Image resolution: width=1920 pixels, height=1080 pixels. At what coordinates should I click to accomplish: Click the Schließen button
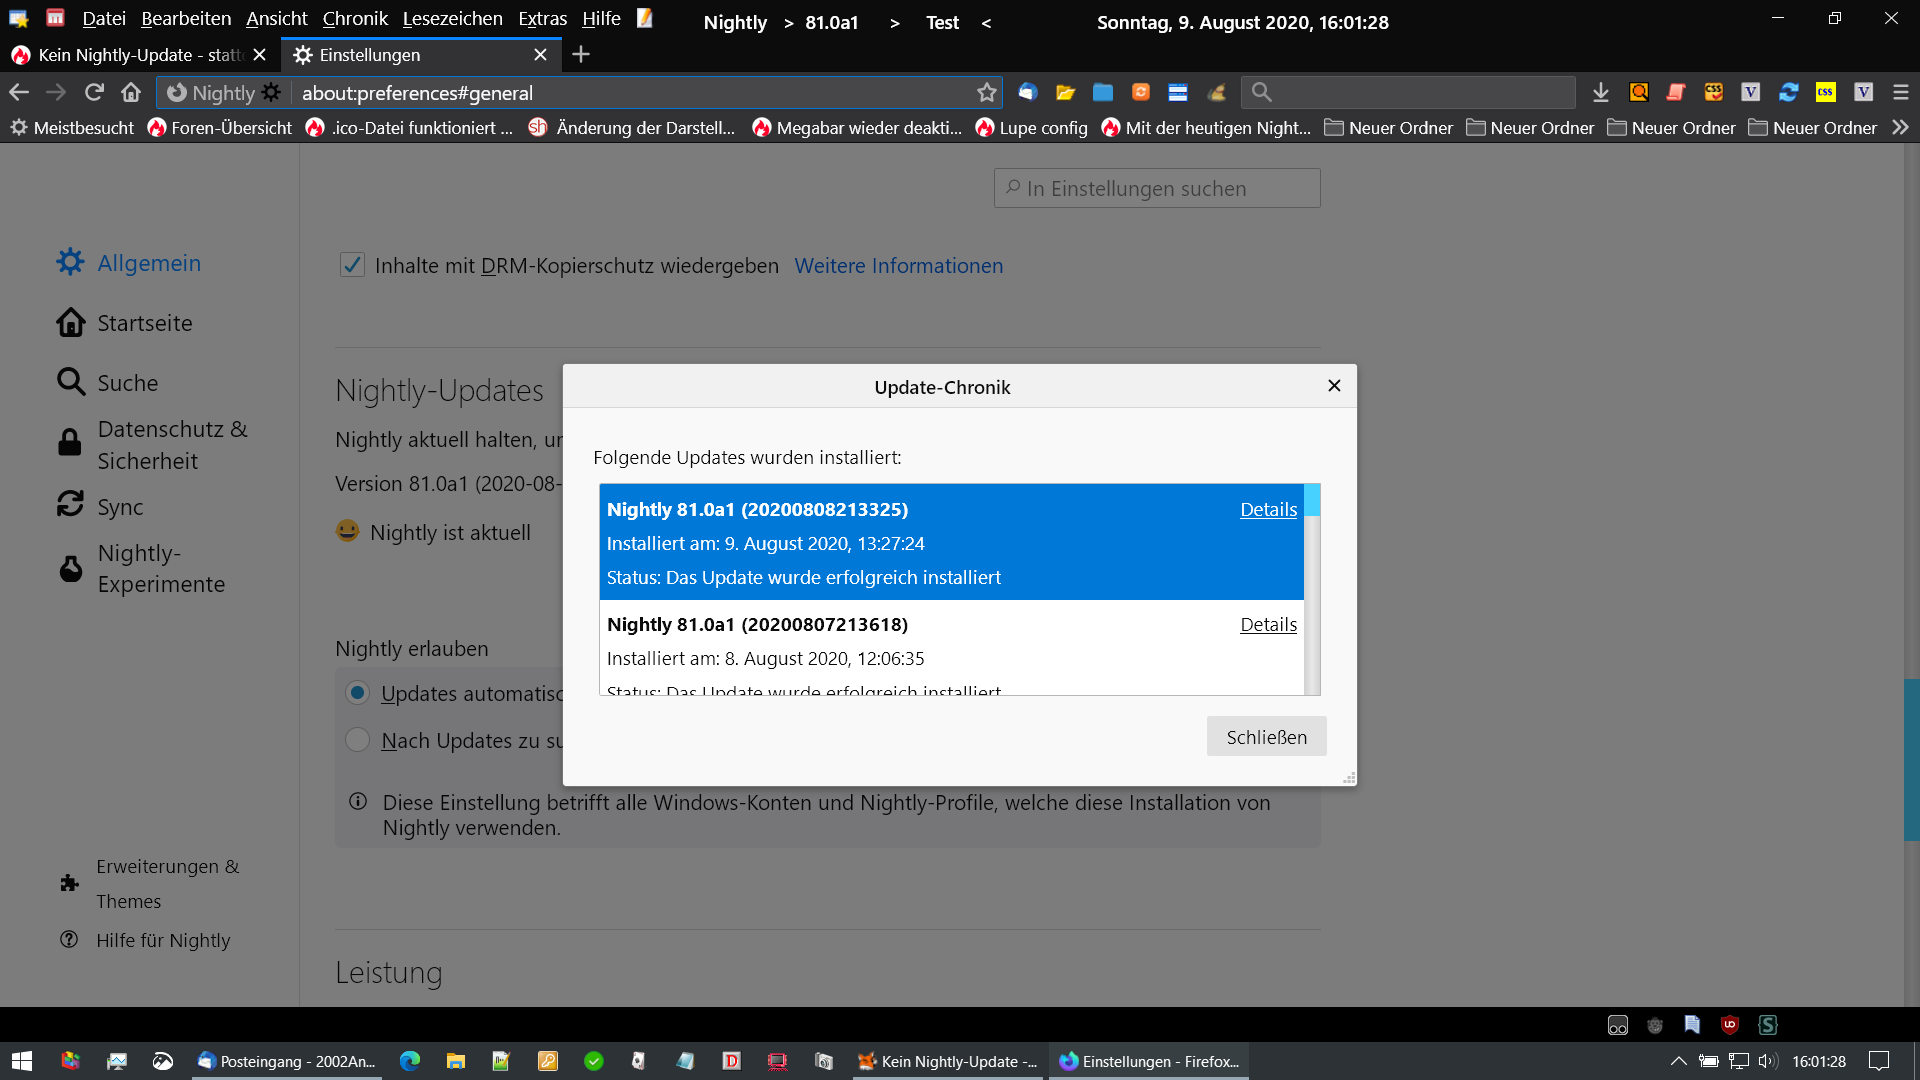point(1266,737)
